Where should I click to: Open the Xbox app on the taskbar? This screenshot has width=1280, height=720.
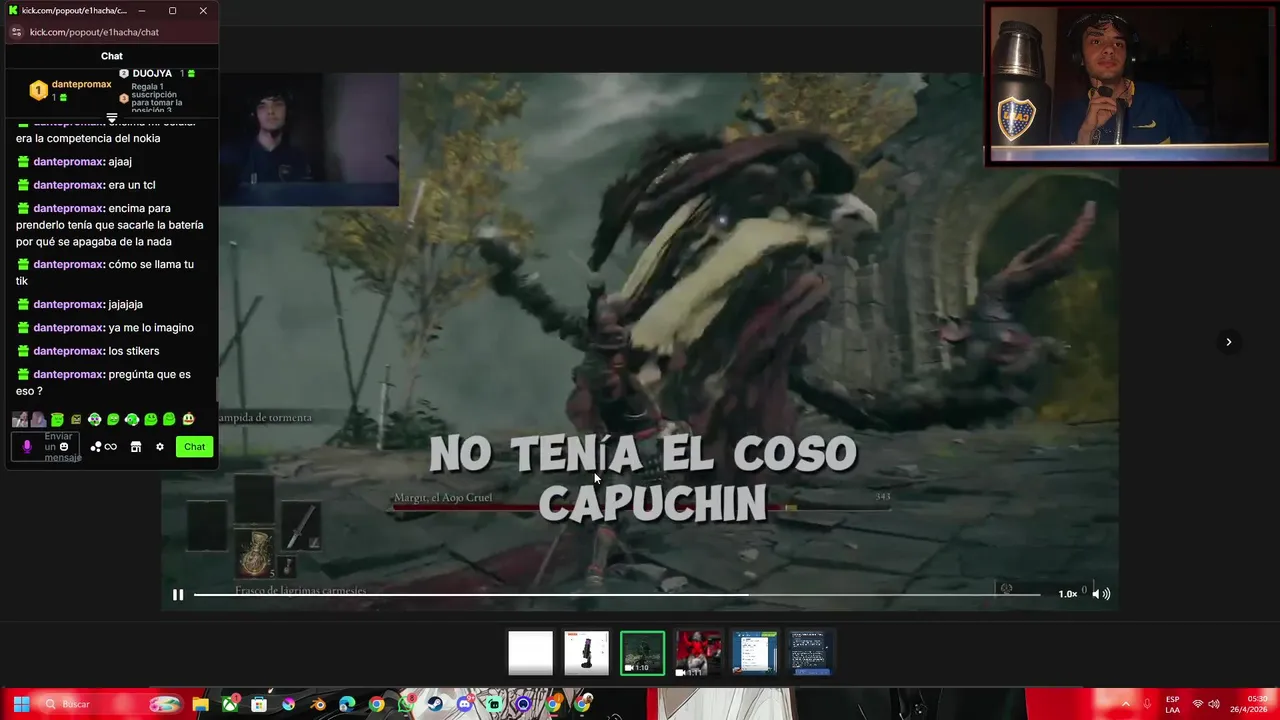point(230,704)
